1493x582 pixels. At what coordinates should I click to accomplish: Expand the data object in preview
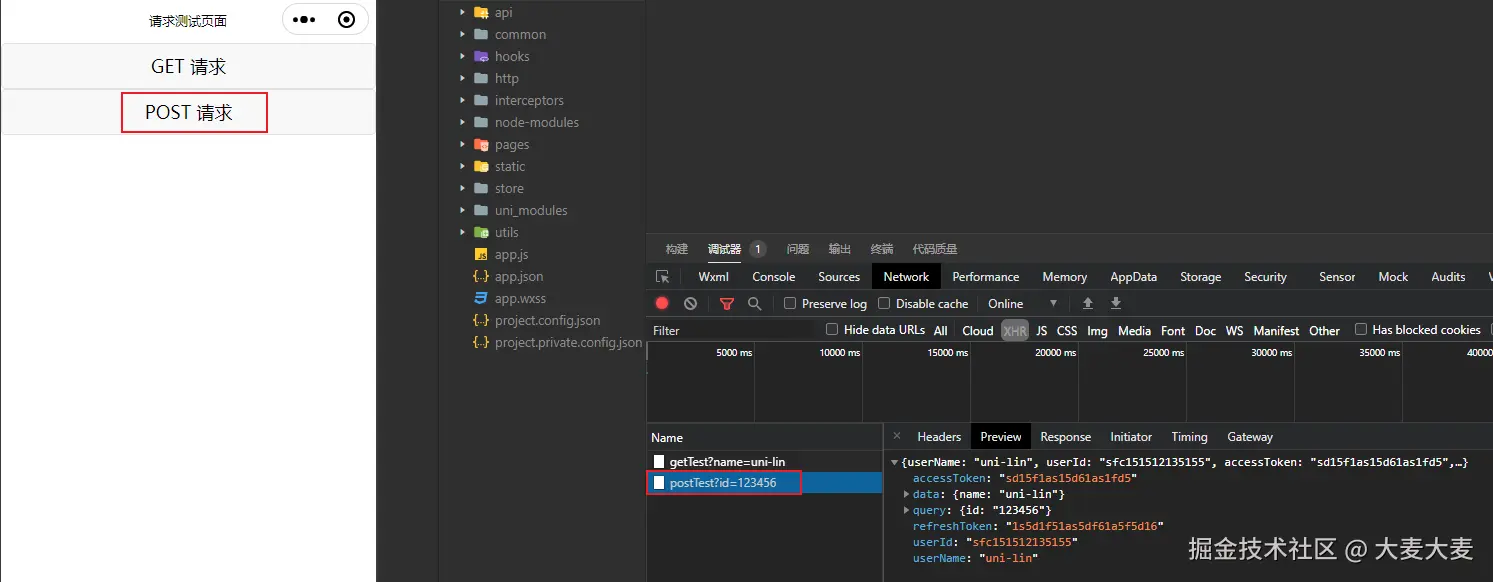907,494
